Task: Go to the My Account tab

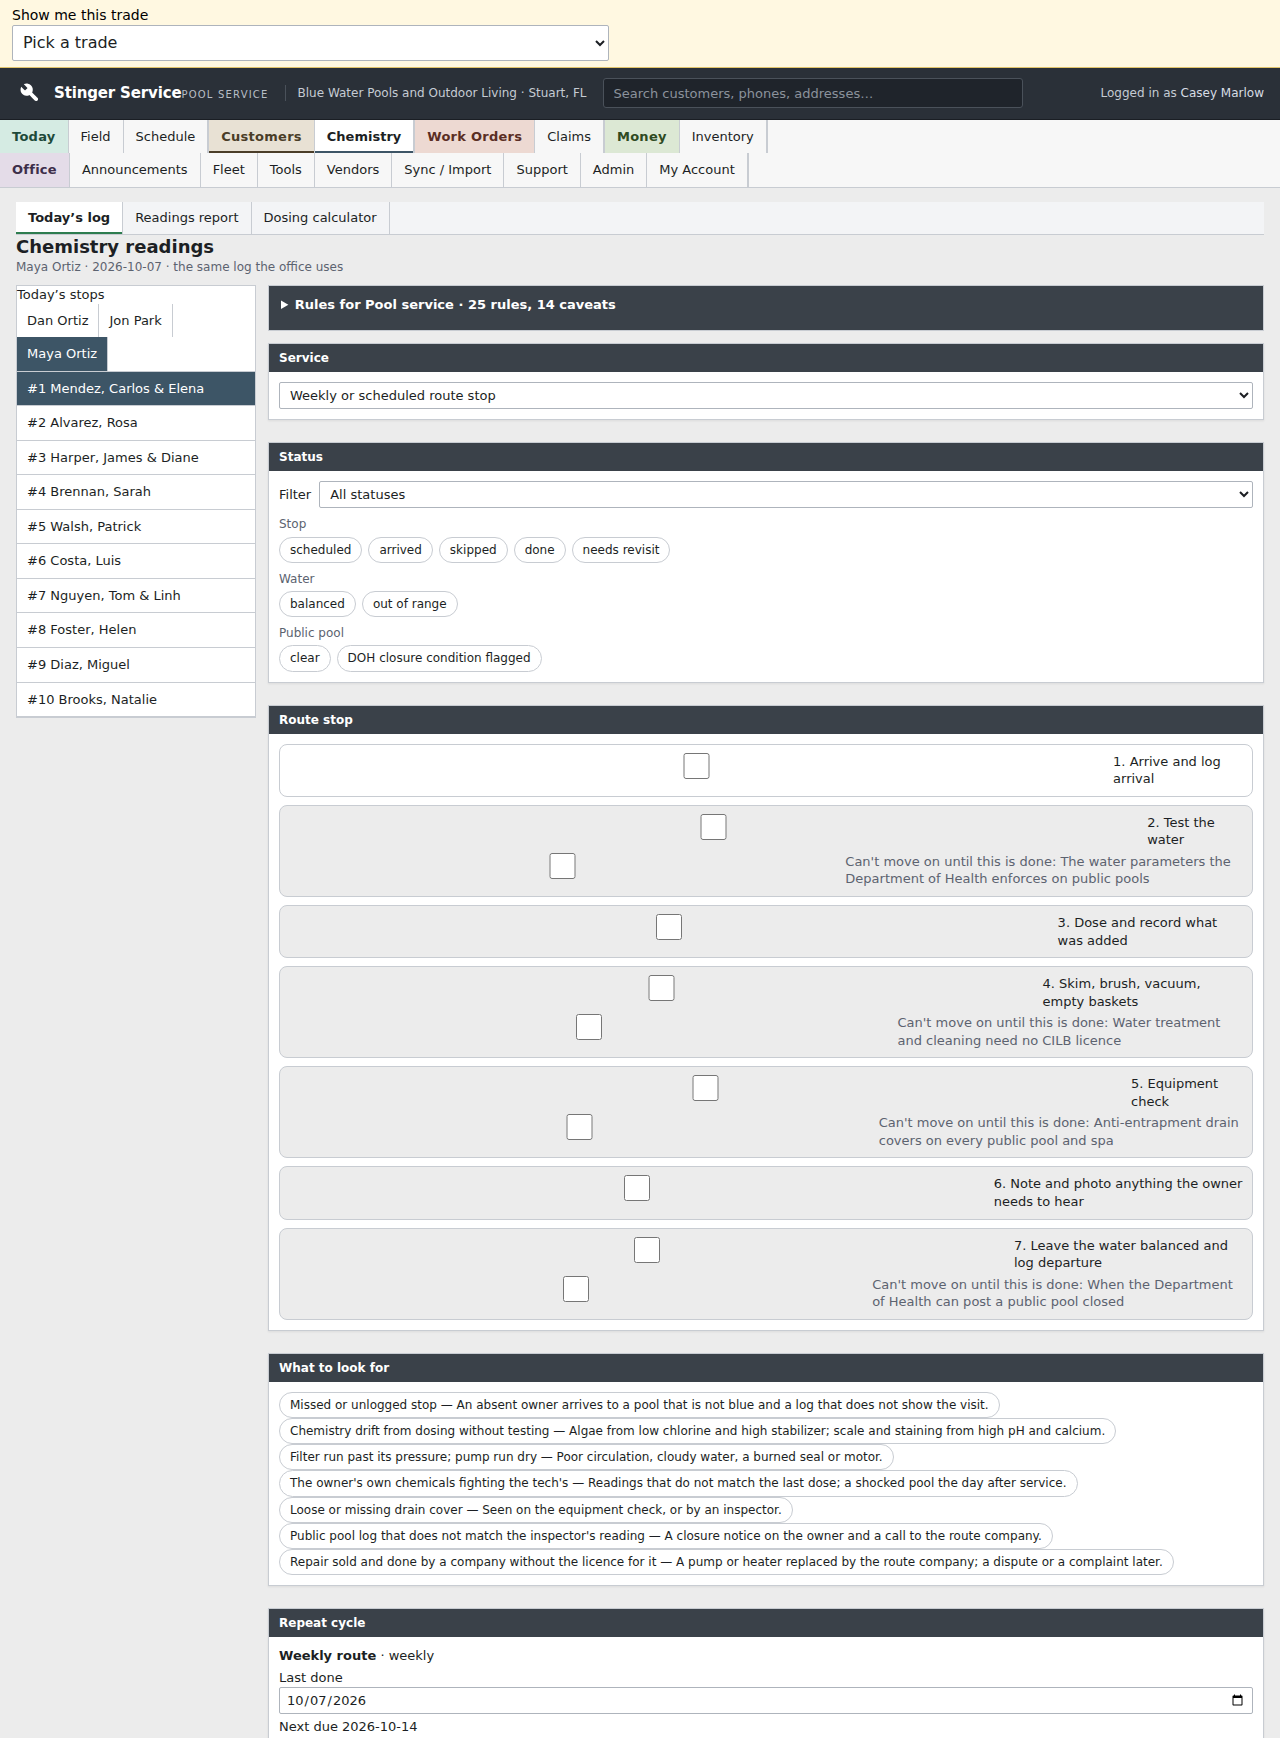Action: point(697,170)
